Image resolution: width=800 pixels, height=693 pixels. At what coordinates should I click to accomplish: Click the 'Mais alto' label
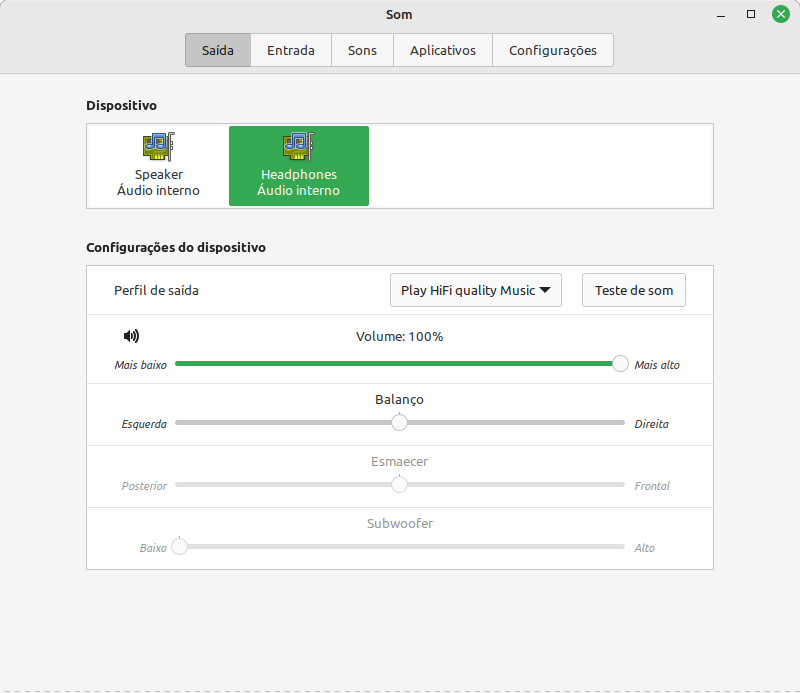click(657, 365)
